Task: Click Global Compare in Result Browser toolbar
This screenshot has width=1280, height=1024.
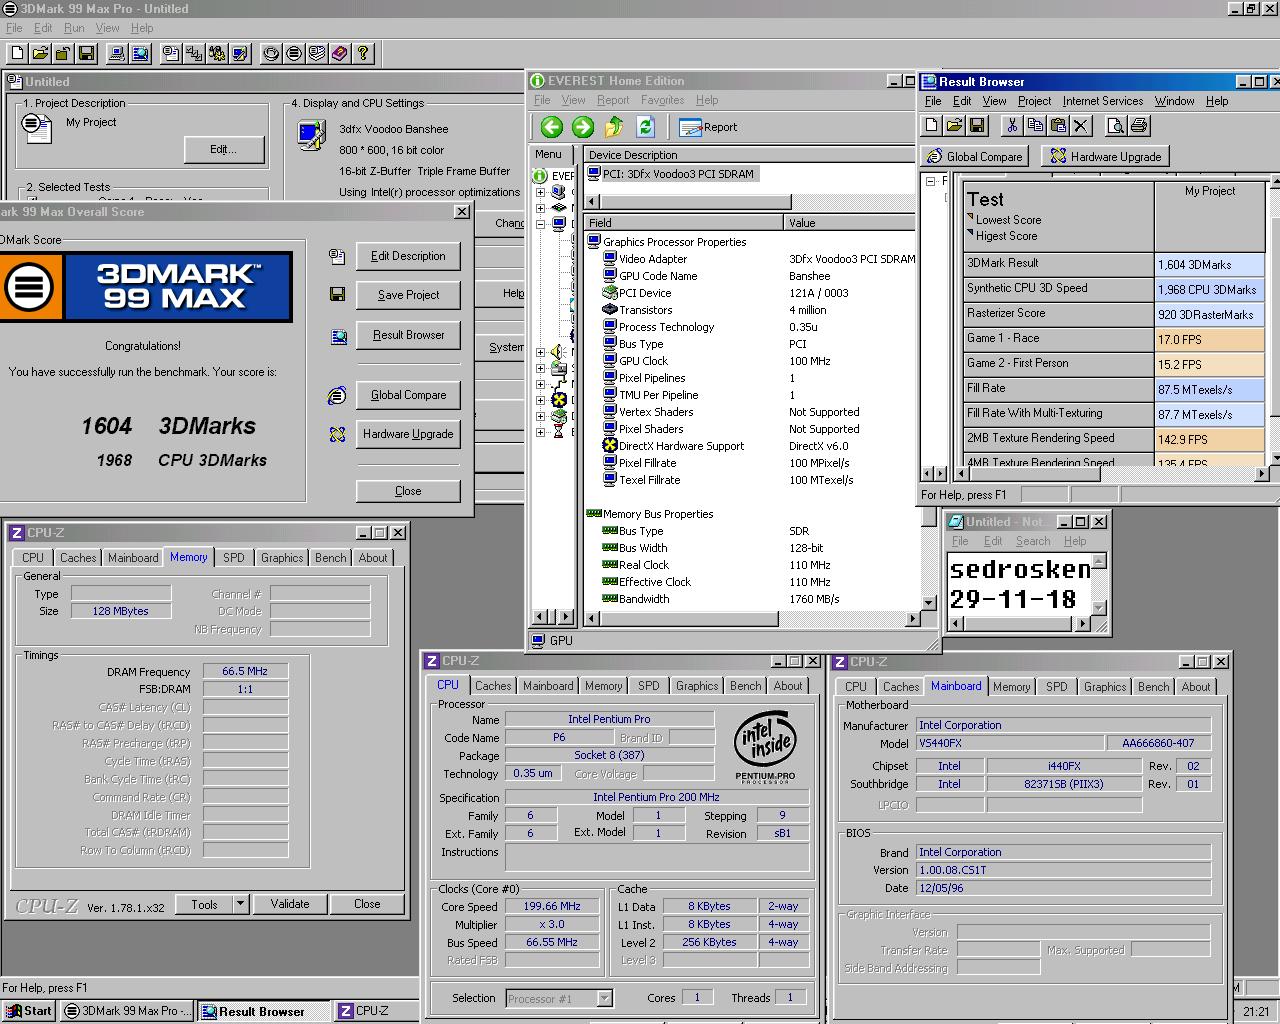Action: point(975,156)
